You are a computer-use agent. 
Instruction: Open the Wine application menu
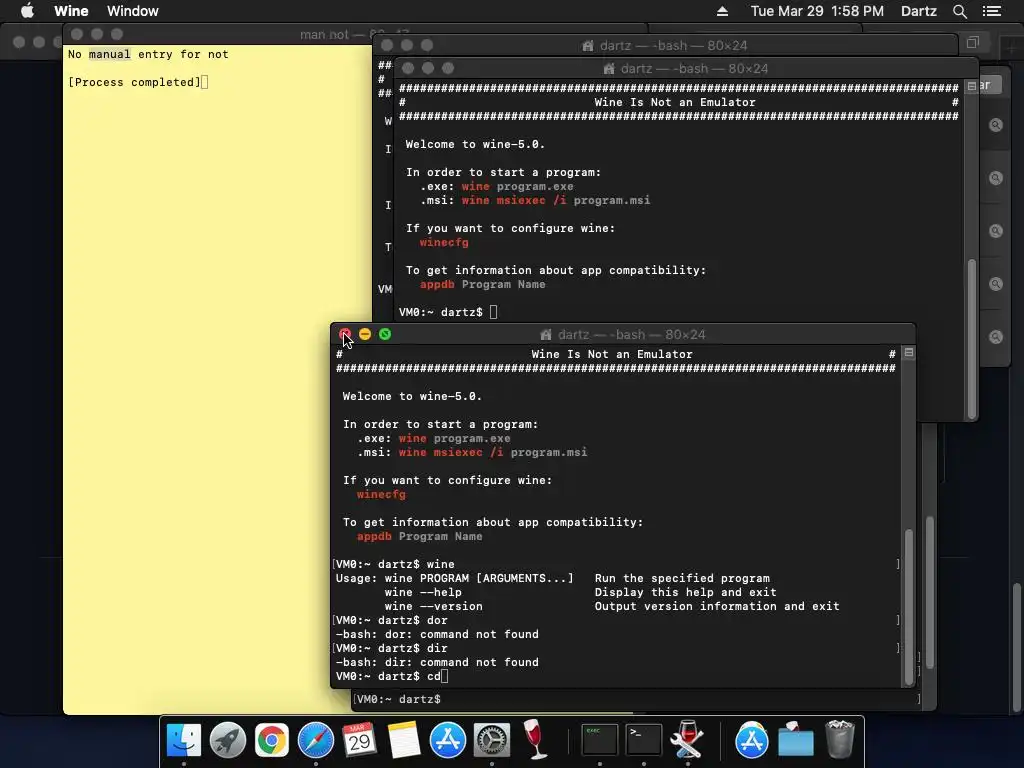click(71, 11)
